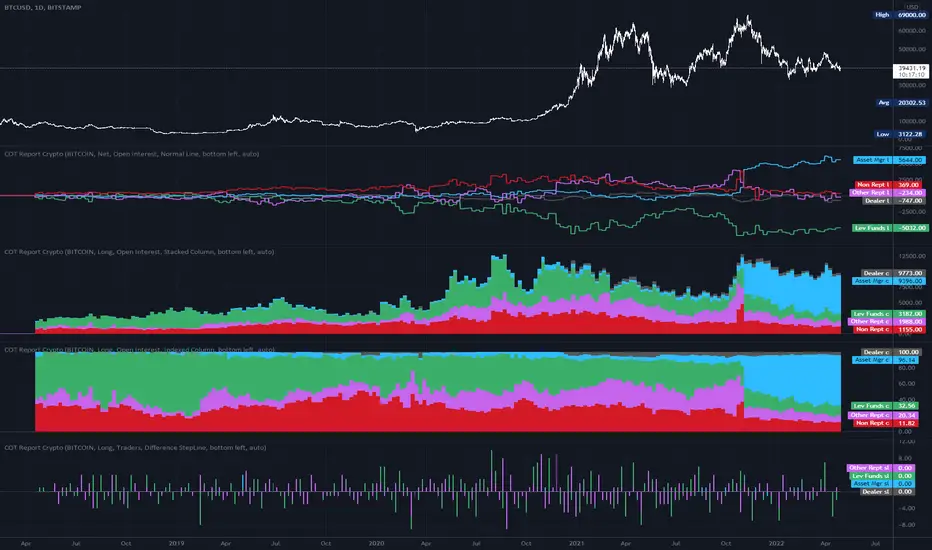Click the Low 3122.28 price label
The width and height of the screenshot is (932, 550).
coord(900,134)
